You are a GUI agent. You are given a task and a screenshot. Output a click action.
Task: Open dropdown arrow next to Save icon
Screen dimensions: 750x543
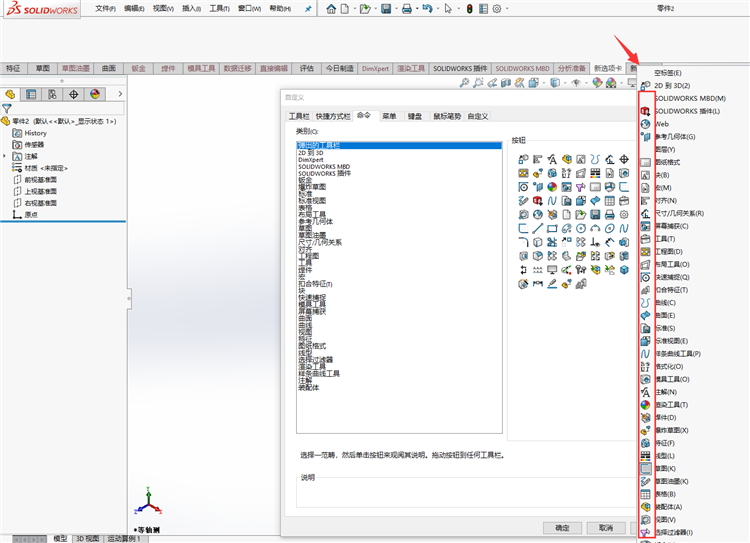396,9
